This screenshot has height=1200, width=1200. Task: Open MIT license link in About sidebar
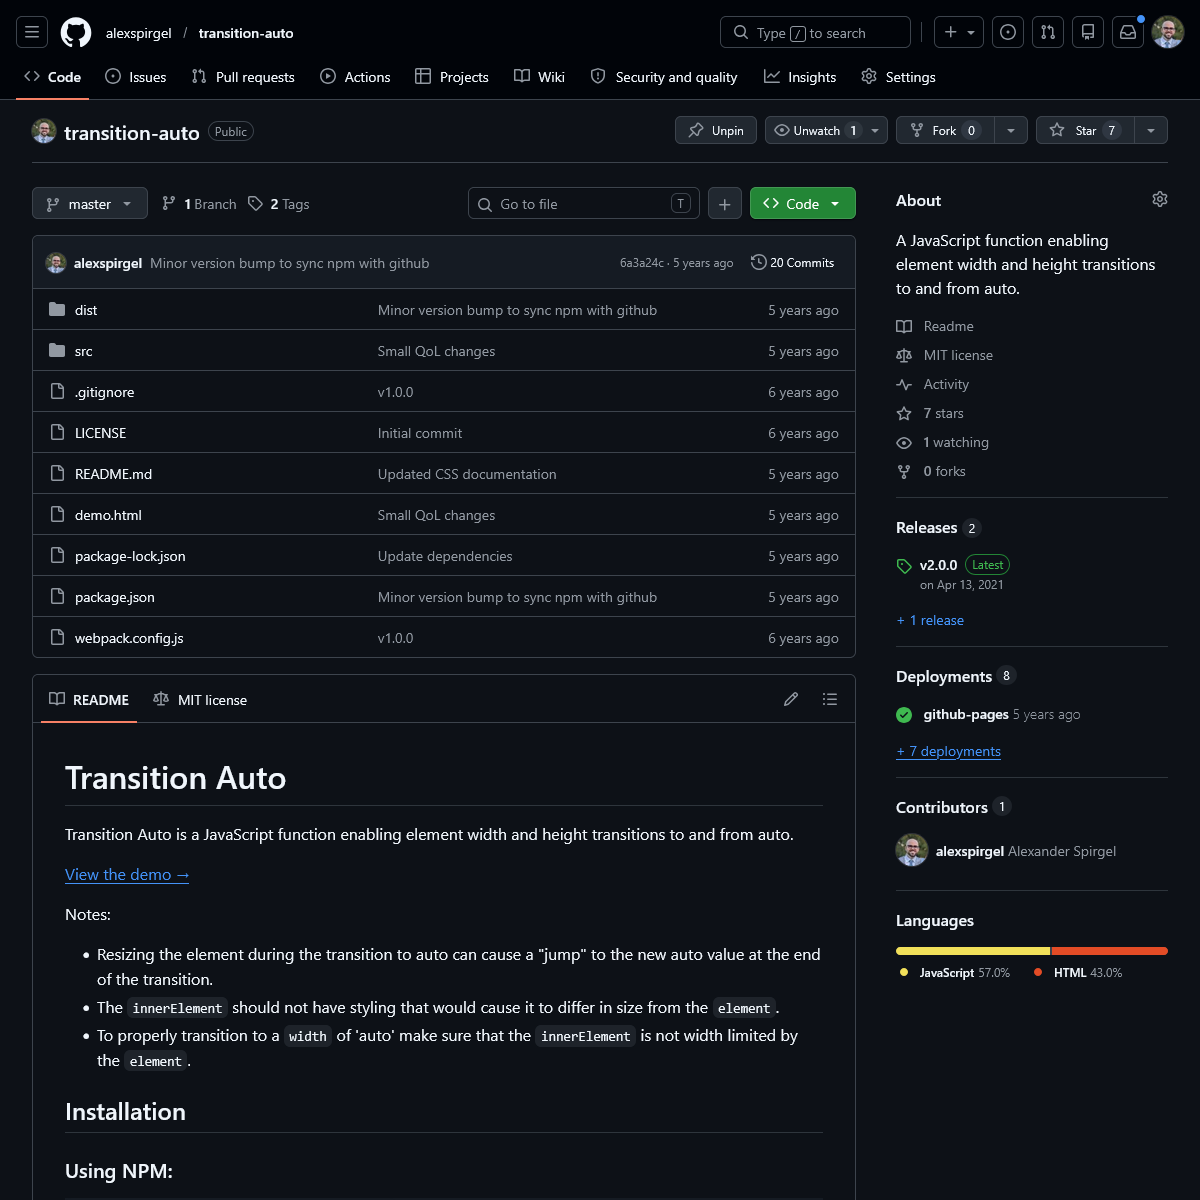(x=958, y=355)
